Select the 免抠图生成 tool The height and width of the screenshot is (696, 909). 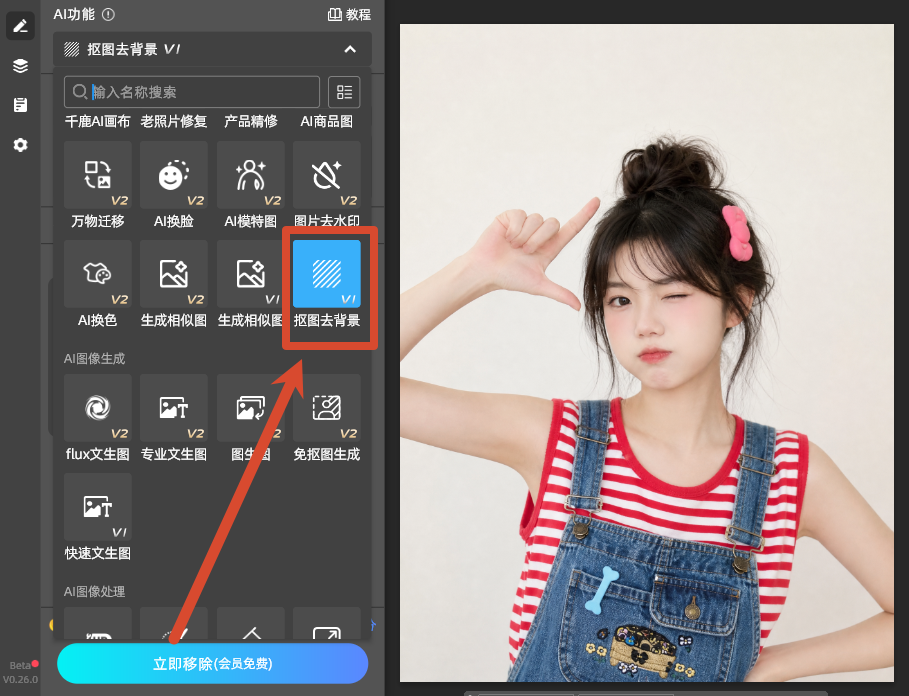[327, 408]
